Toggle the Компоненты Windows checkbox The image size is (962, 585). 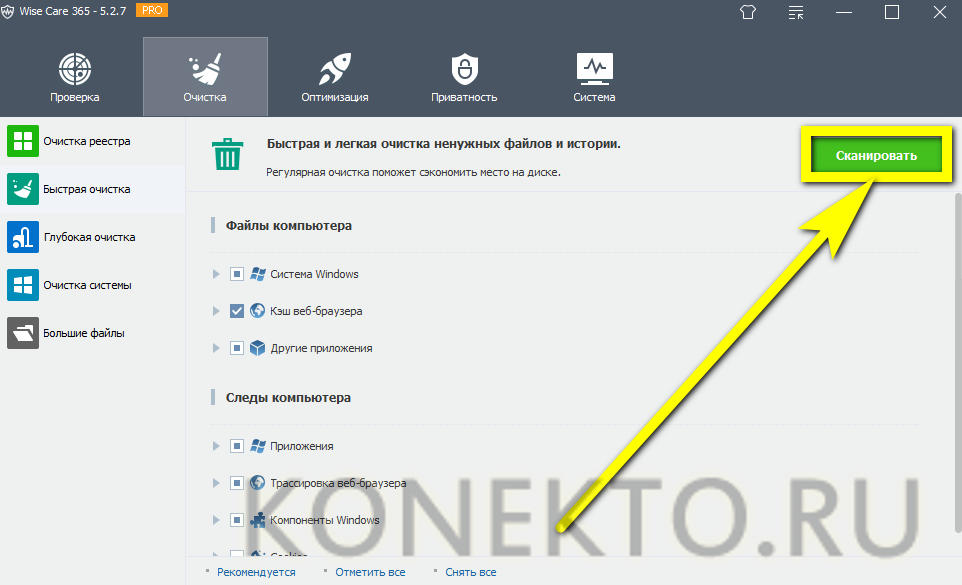[x=237, y=520]
